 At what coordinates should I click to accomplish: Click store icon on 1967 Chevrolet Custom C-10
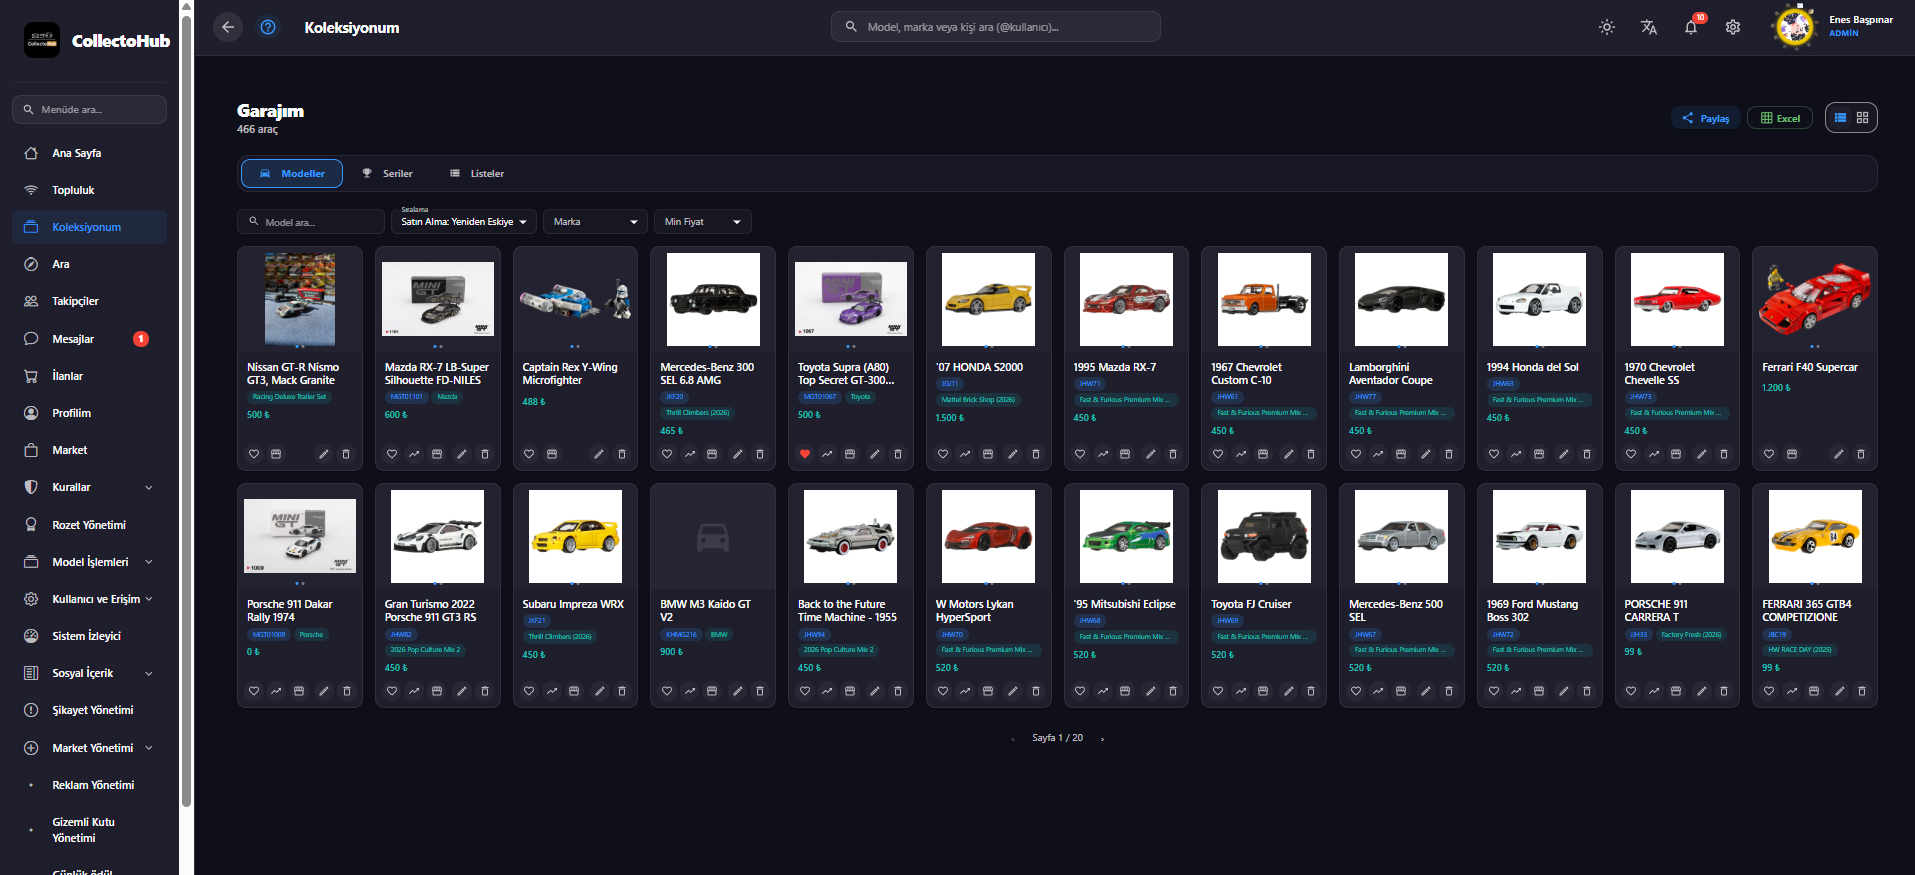click(x=1263, y=454)
